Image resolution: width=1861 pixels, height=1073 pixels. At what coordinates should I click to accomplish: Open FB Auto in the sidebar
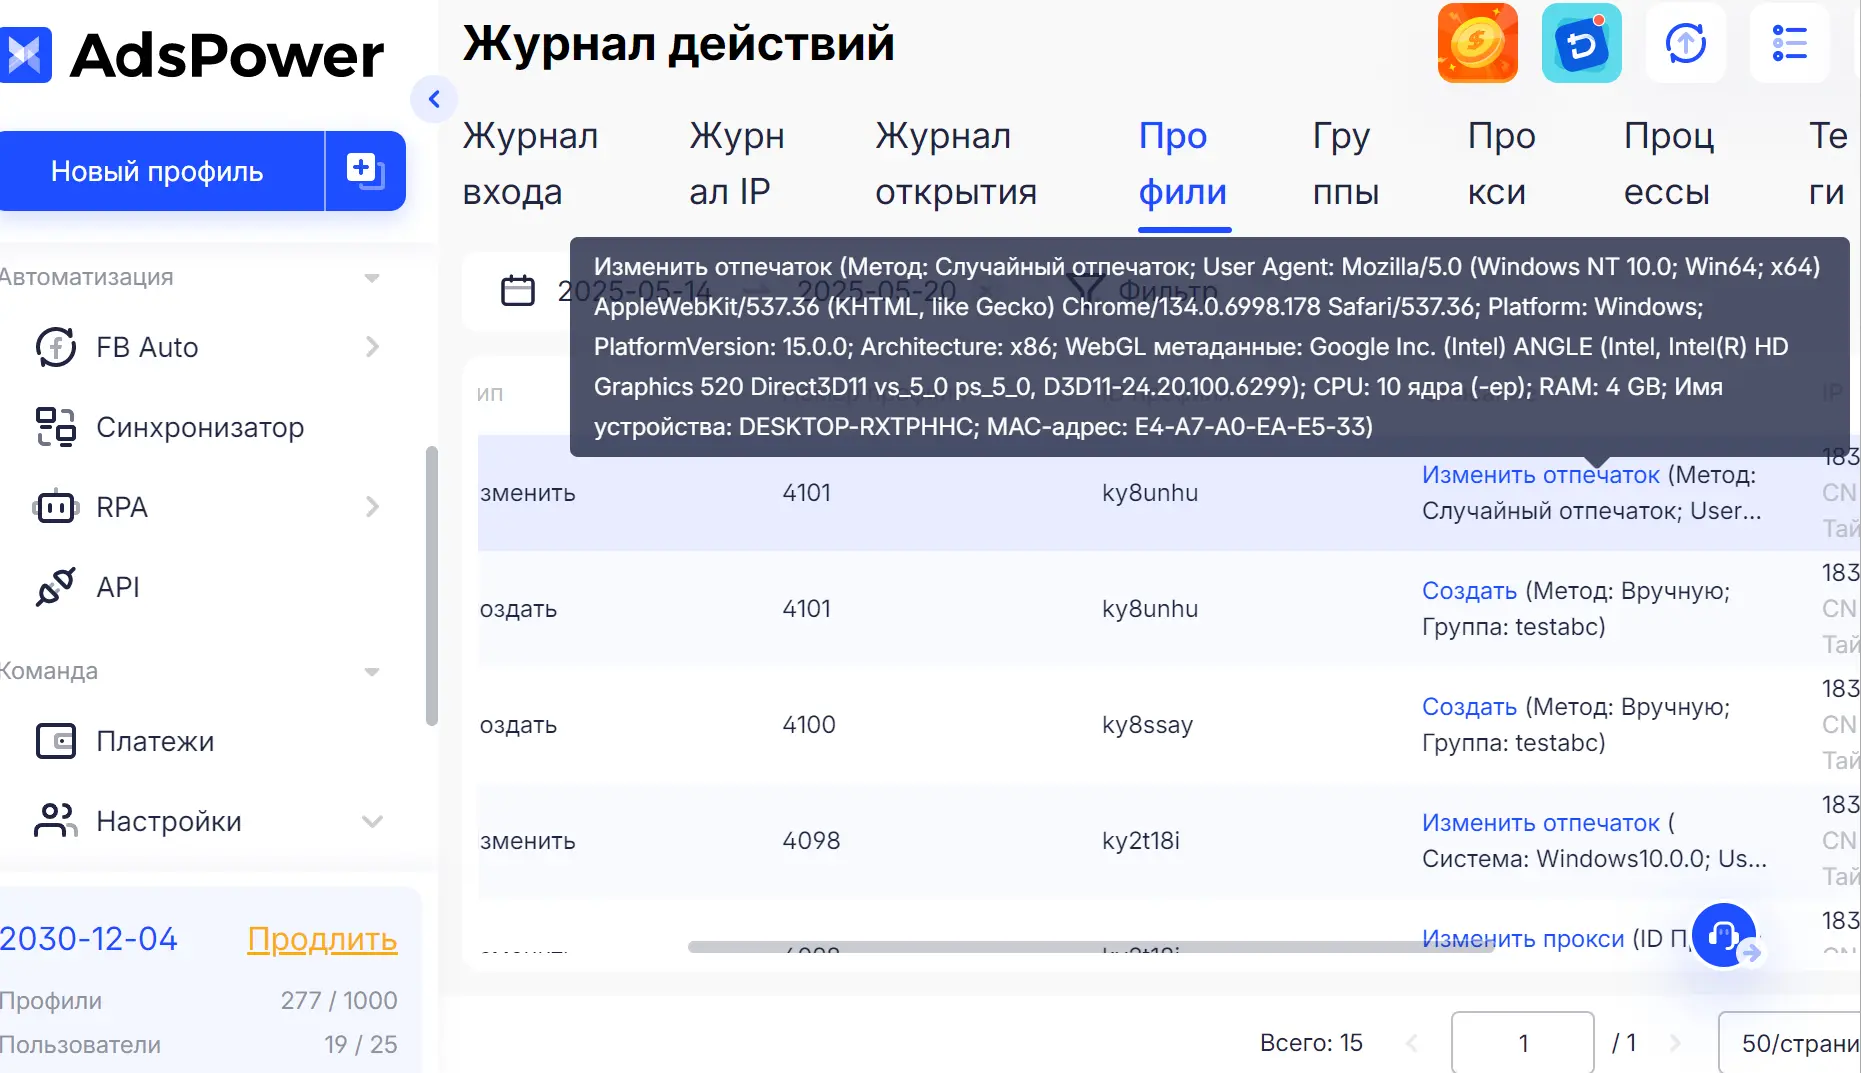coord(147,347)
